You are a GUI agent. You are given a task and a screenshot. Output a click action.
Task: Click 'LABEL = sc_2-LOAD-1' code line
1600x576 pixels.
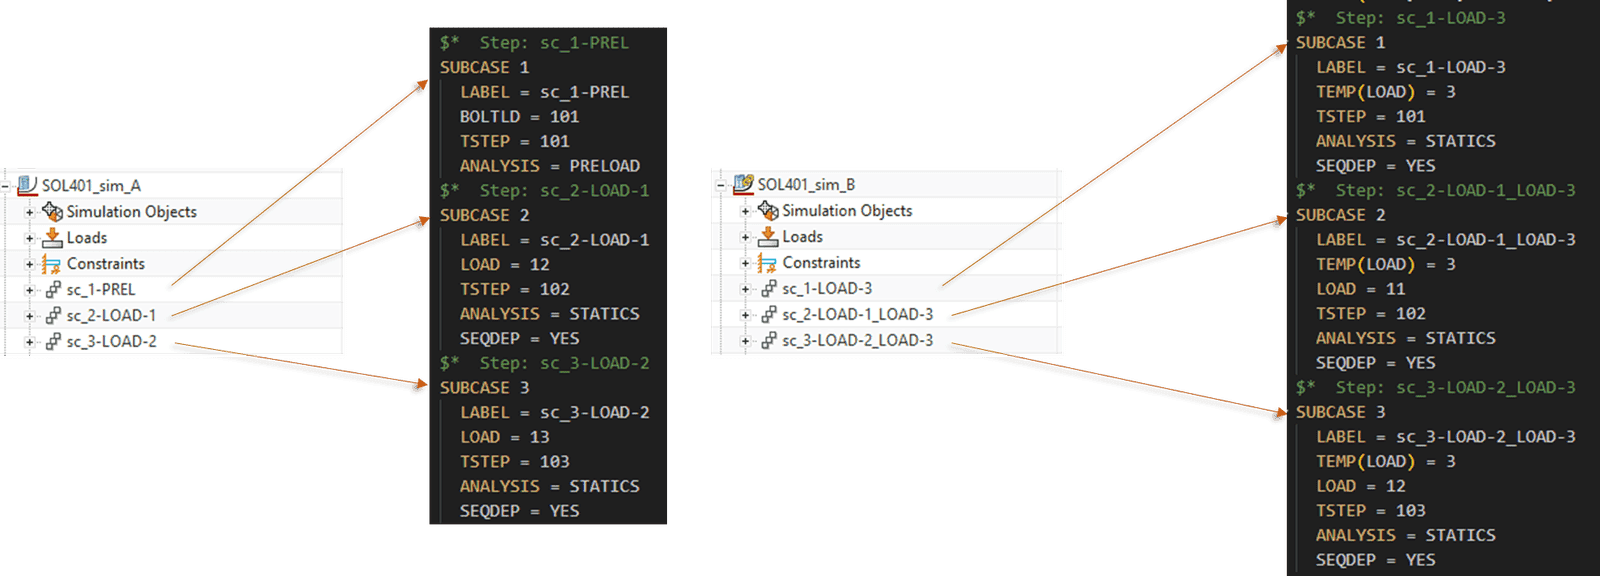click(555, 240)
